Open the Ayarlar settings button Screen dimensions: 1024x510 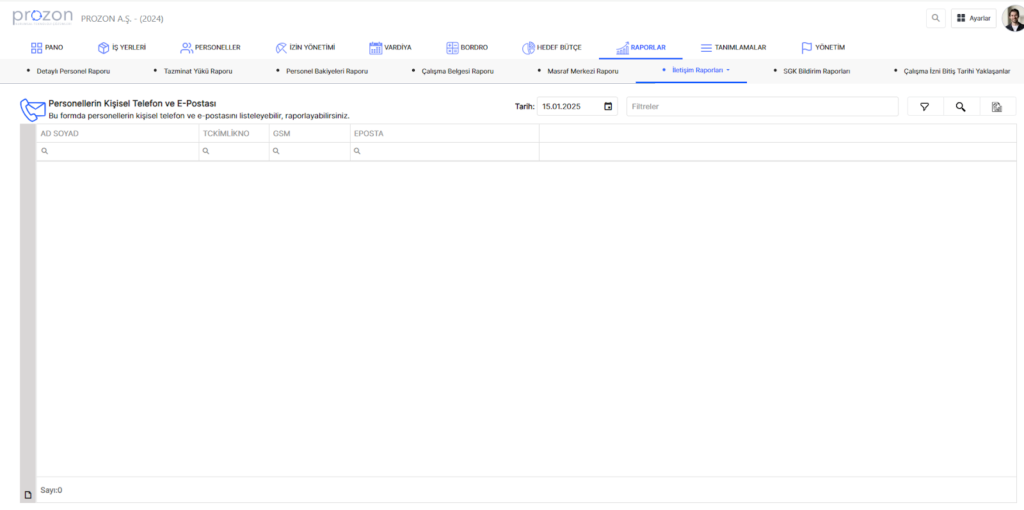973,18
